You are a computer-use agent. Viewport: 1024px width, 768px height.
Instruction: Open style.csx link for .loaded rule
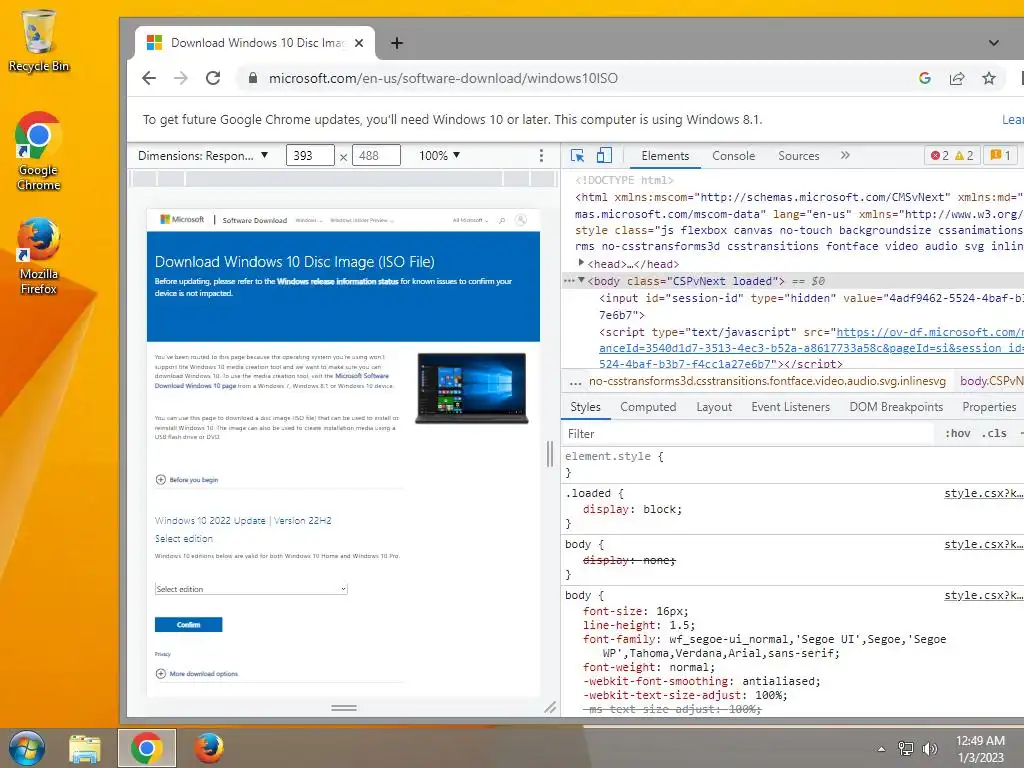tap(983, 493)
